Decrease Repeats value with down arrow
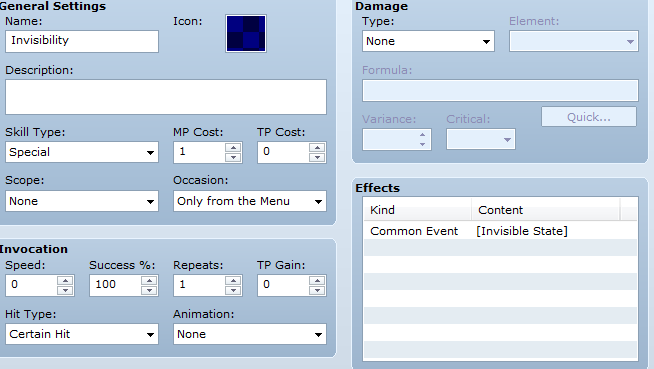This screenshot has height=369, width=654. 233,290
